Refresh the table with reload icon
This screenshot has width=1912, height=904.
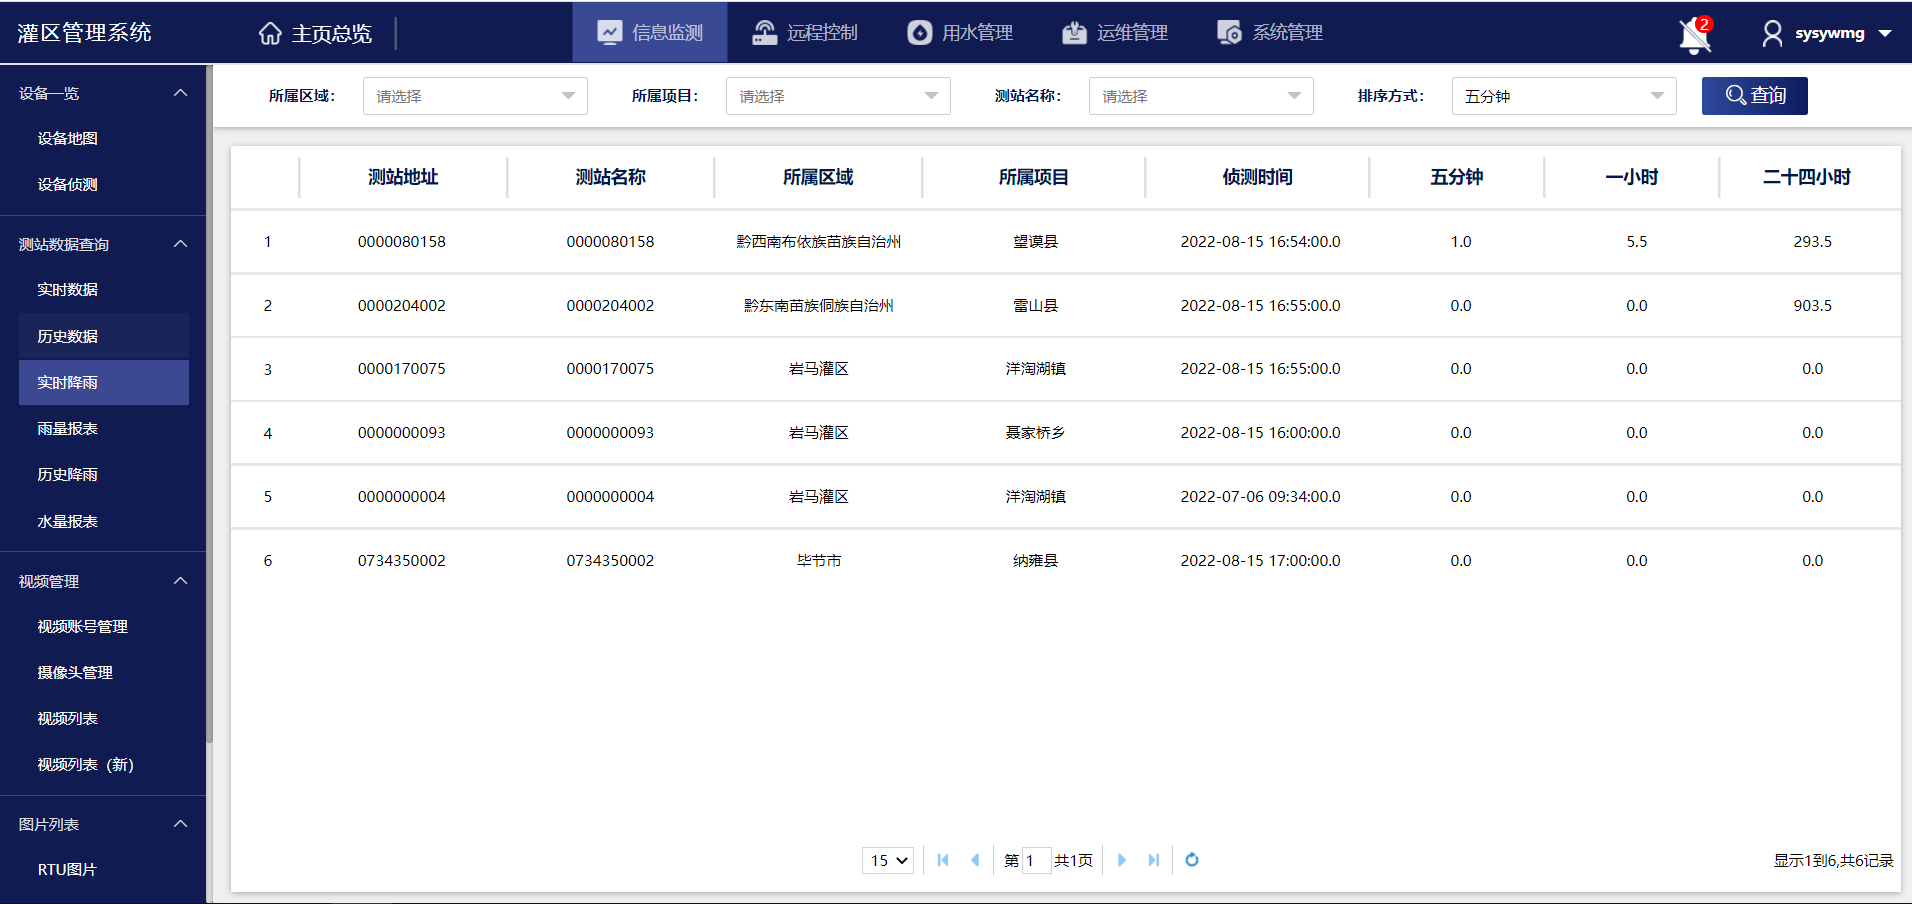[x=1192, y=860]
